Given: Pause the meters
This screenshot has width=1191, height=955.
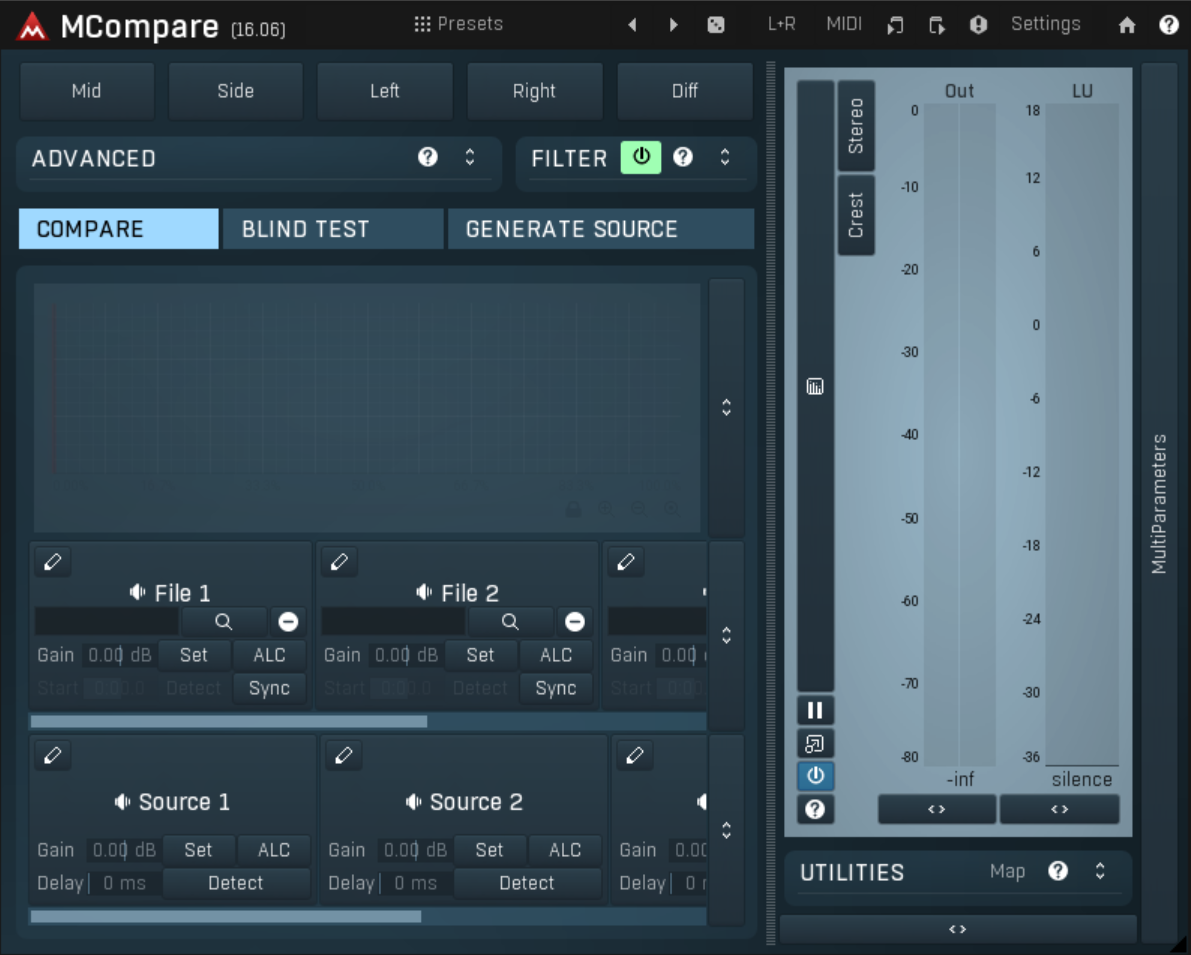Looking at the screenshot, I should pos(815,710).
